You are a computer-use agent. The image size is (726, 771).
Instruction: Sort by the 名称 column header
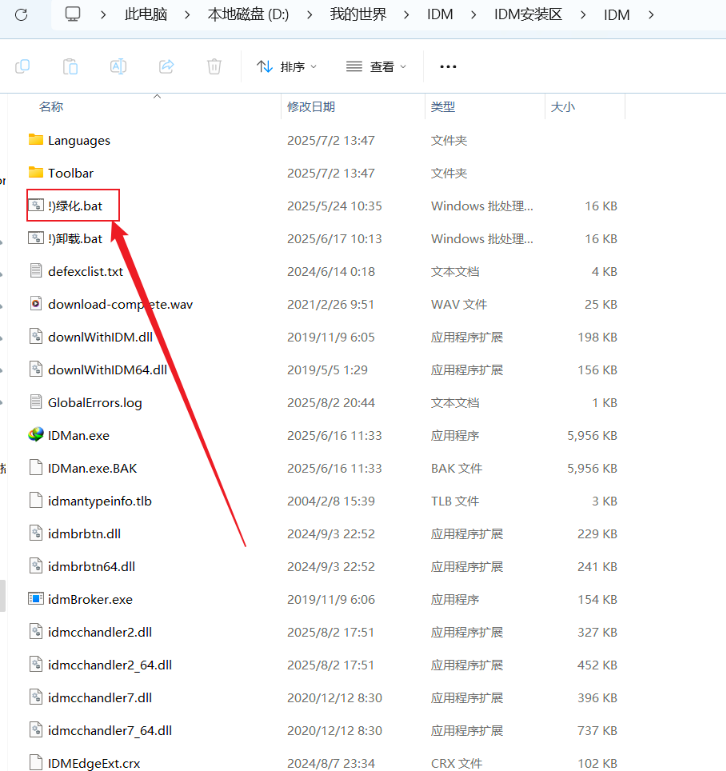click(51, 107)
